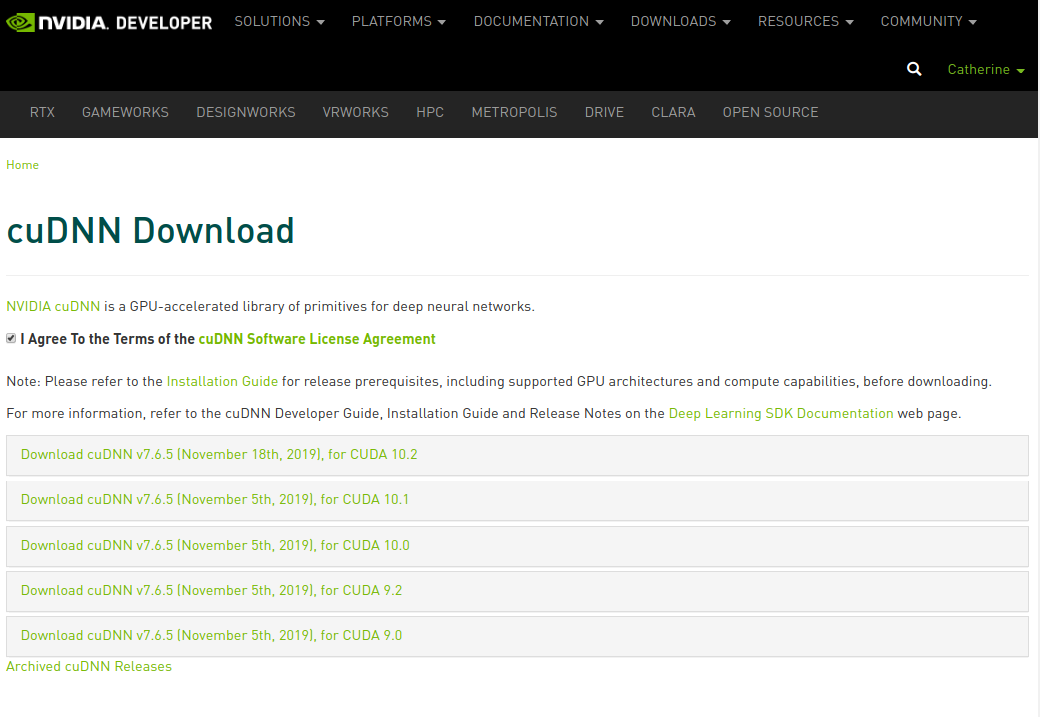Open the Downloads dropdown
This screenshot has width=1040, height=717.
(x=681, y=21)
